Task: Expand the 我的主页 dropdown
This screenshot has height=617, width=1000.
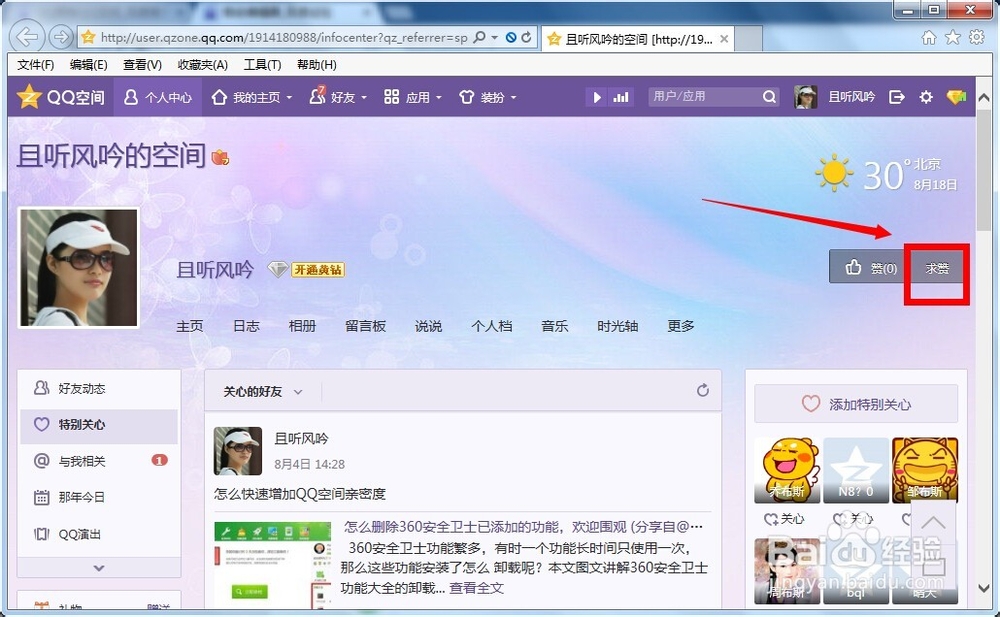Action: tap(286, 96)
